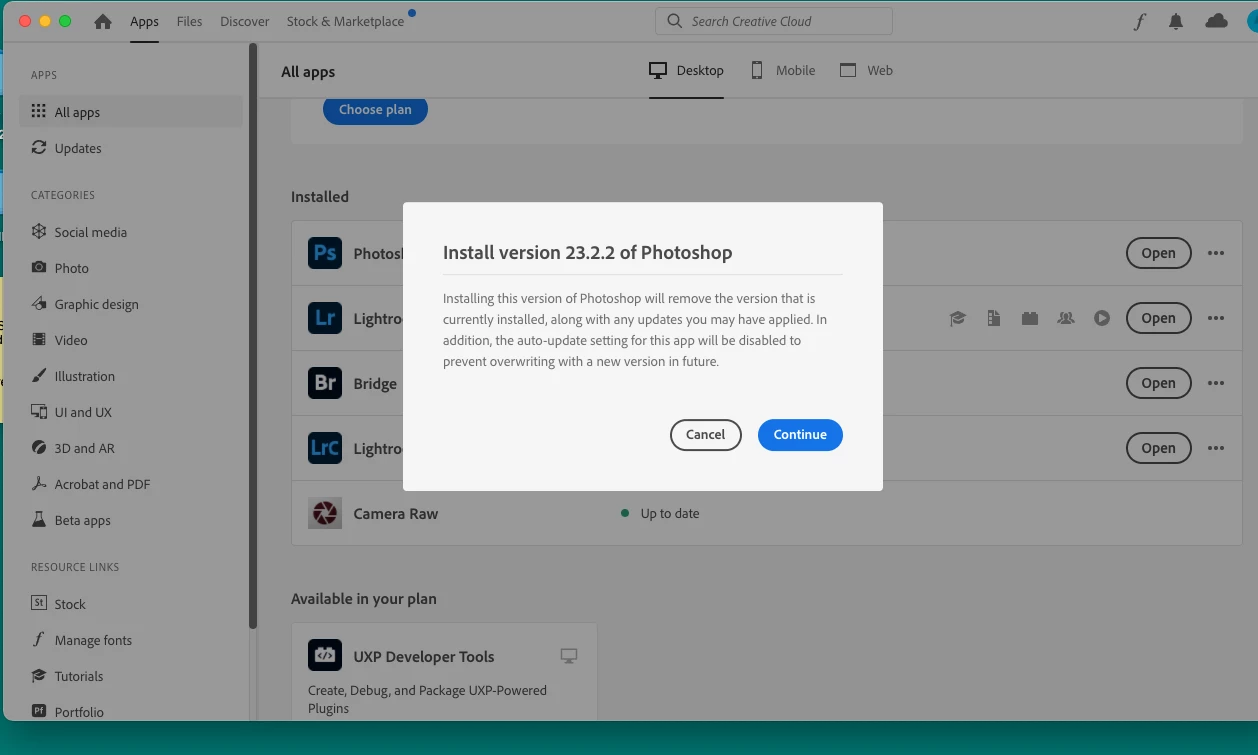Click Cancel in install dialog

coord(705,435)
